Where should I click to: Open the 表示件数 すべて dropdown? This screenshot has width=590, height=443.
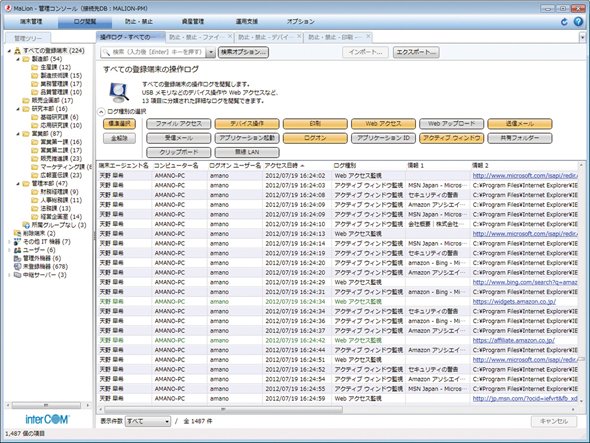click(148, 421)
